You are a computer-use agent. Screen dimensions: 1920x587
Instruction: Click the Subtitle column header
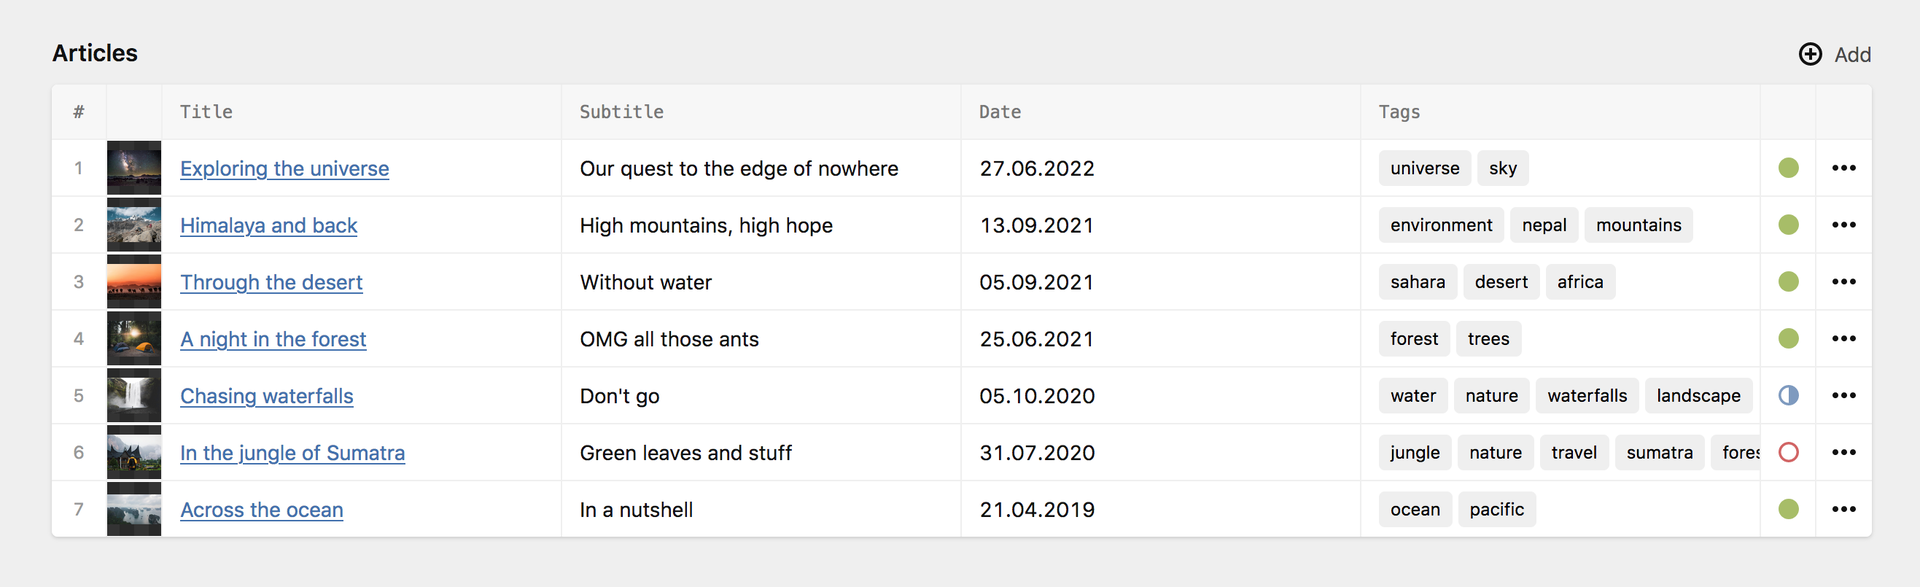621,112
